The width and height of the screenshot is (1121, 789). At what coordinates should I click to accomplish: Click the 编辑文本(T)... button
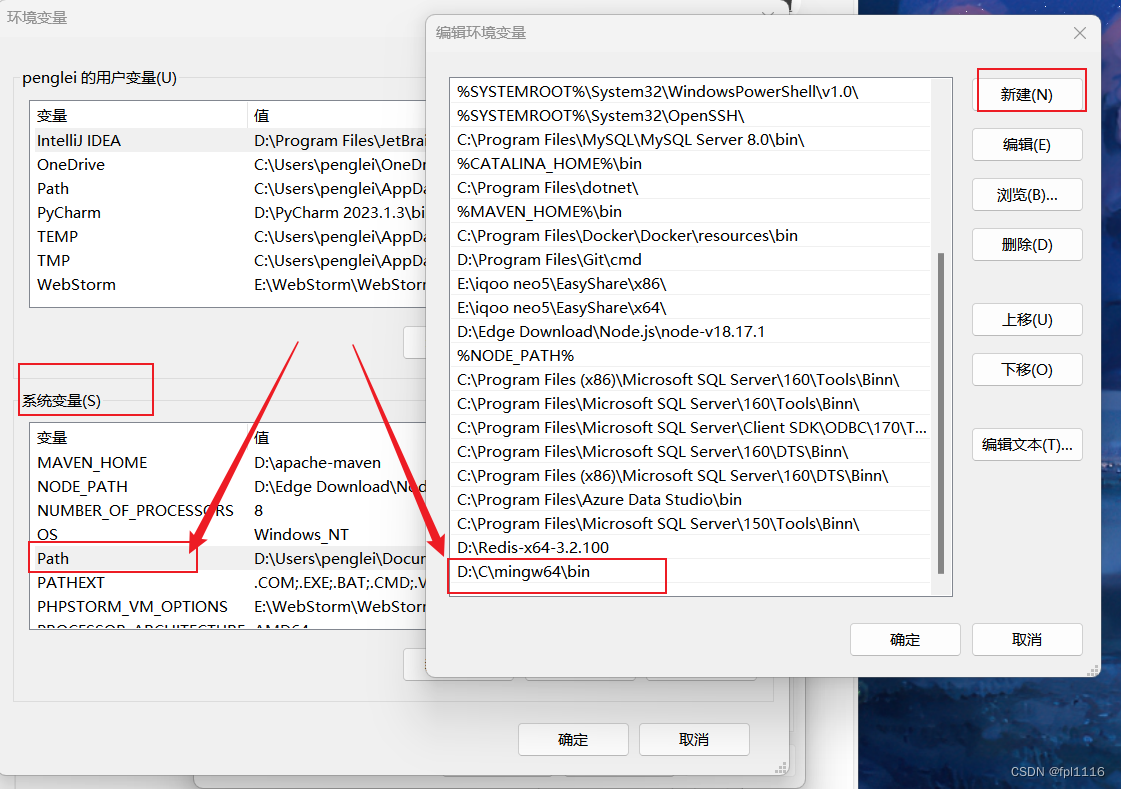click(x=1027, y=445)
